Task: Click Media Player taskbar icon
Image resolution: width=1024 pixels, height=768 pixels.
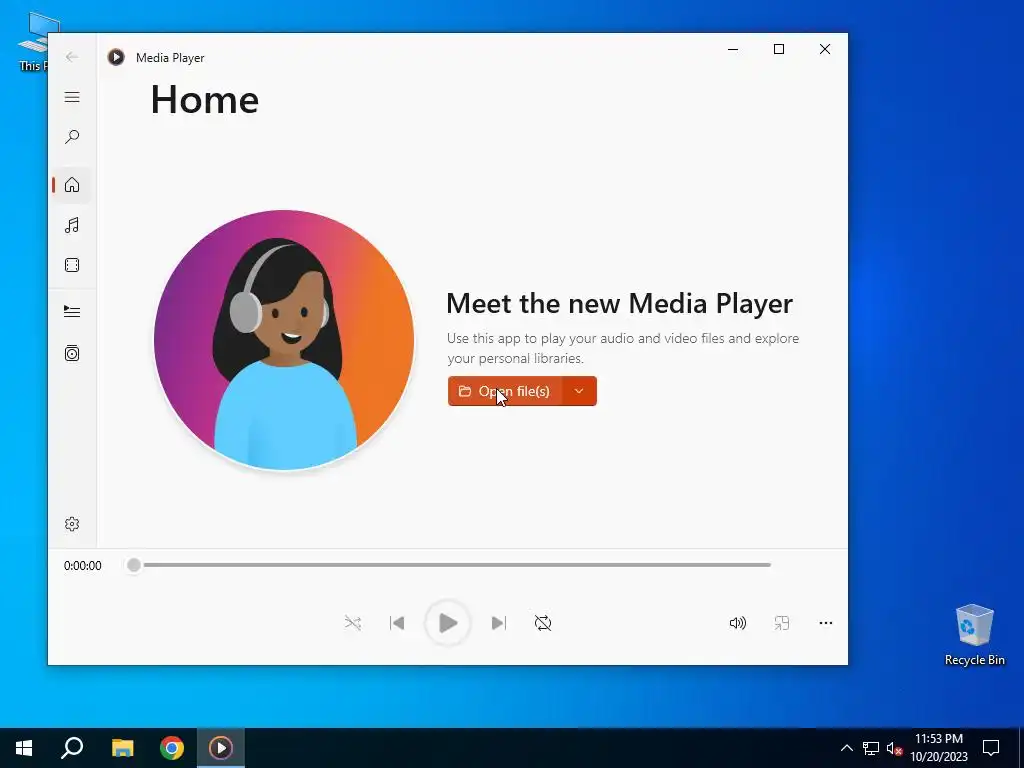Action: click(x=221, y=748)
